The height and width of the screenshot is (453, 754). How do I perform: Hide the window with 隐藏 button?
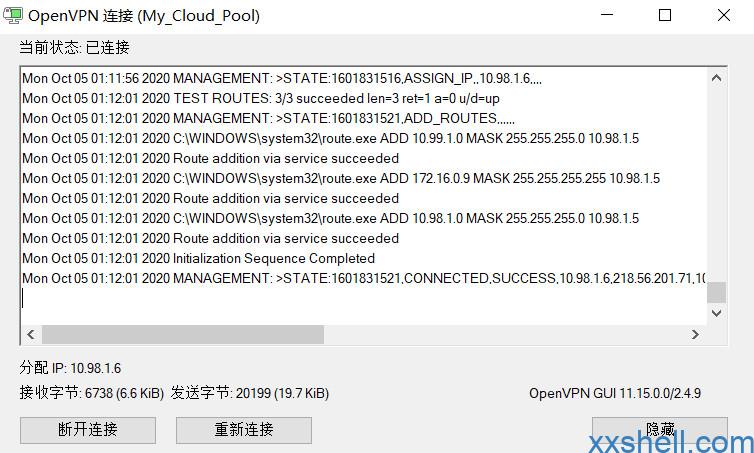(660, 429)
